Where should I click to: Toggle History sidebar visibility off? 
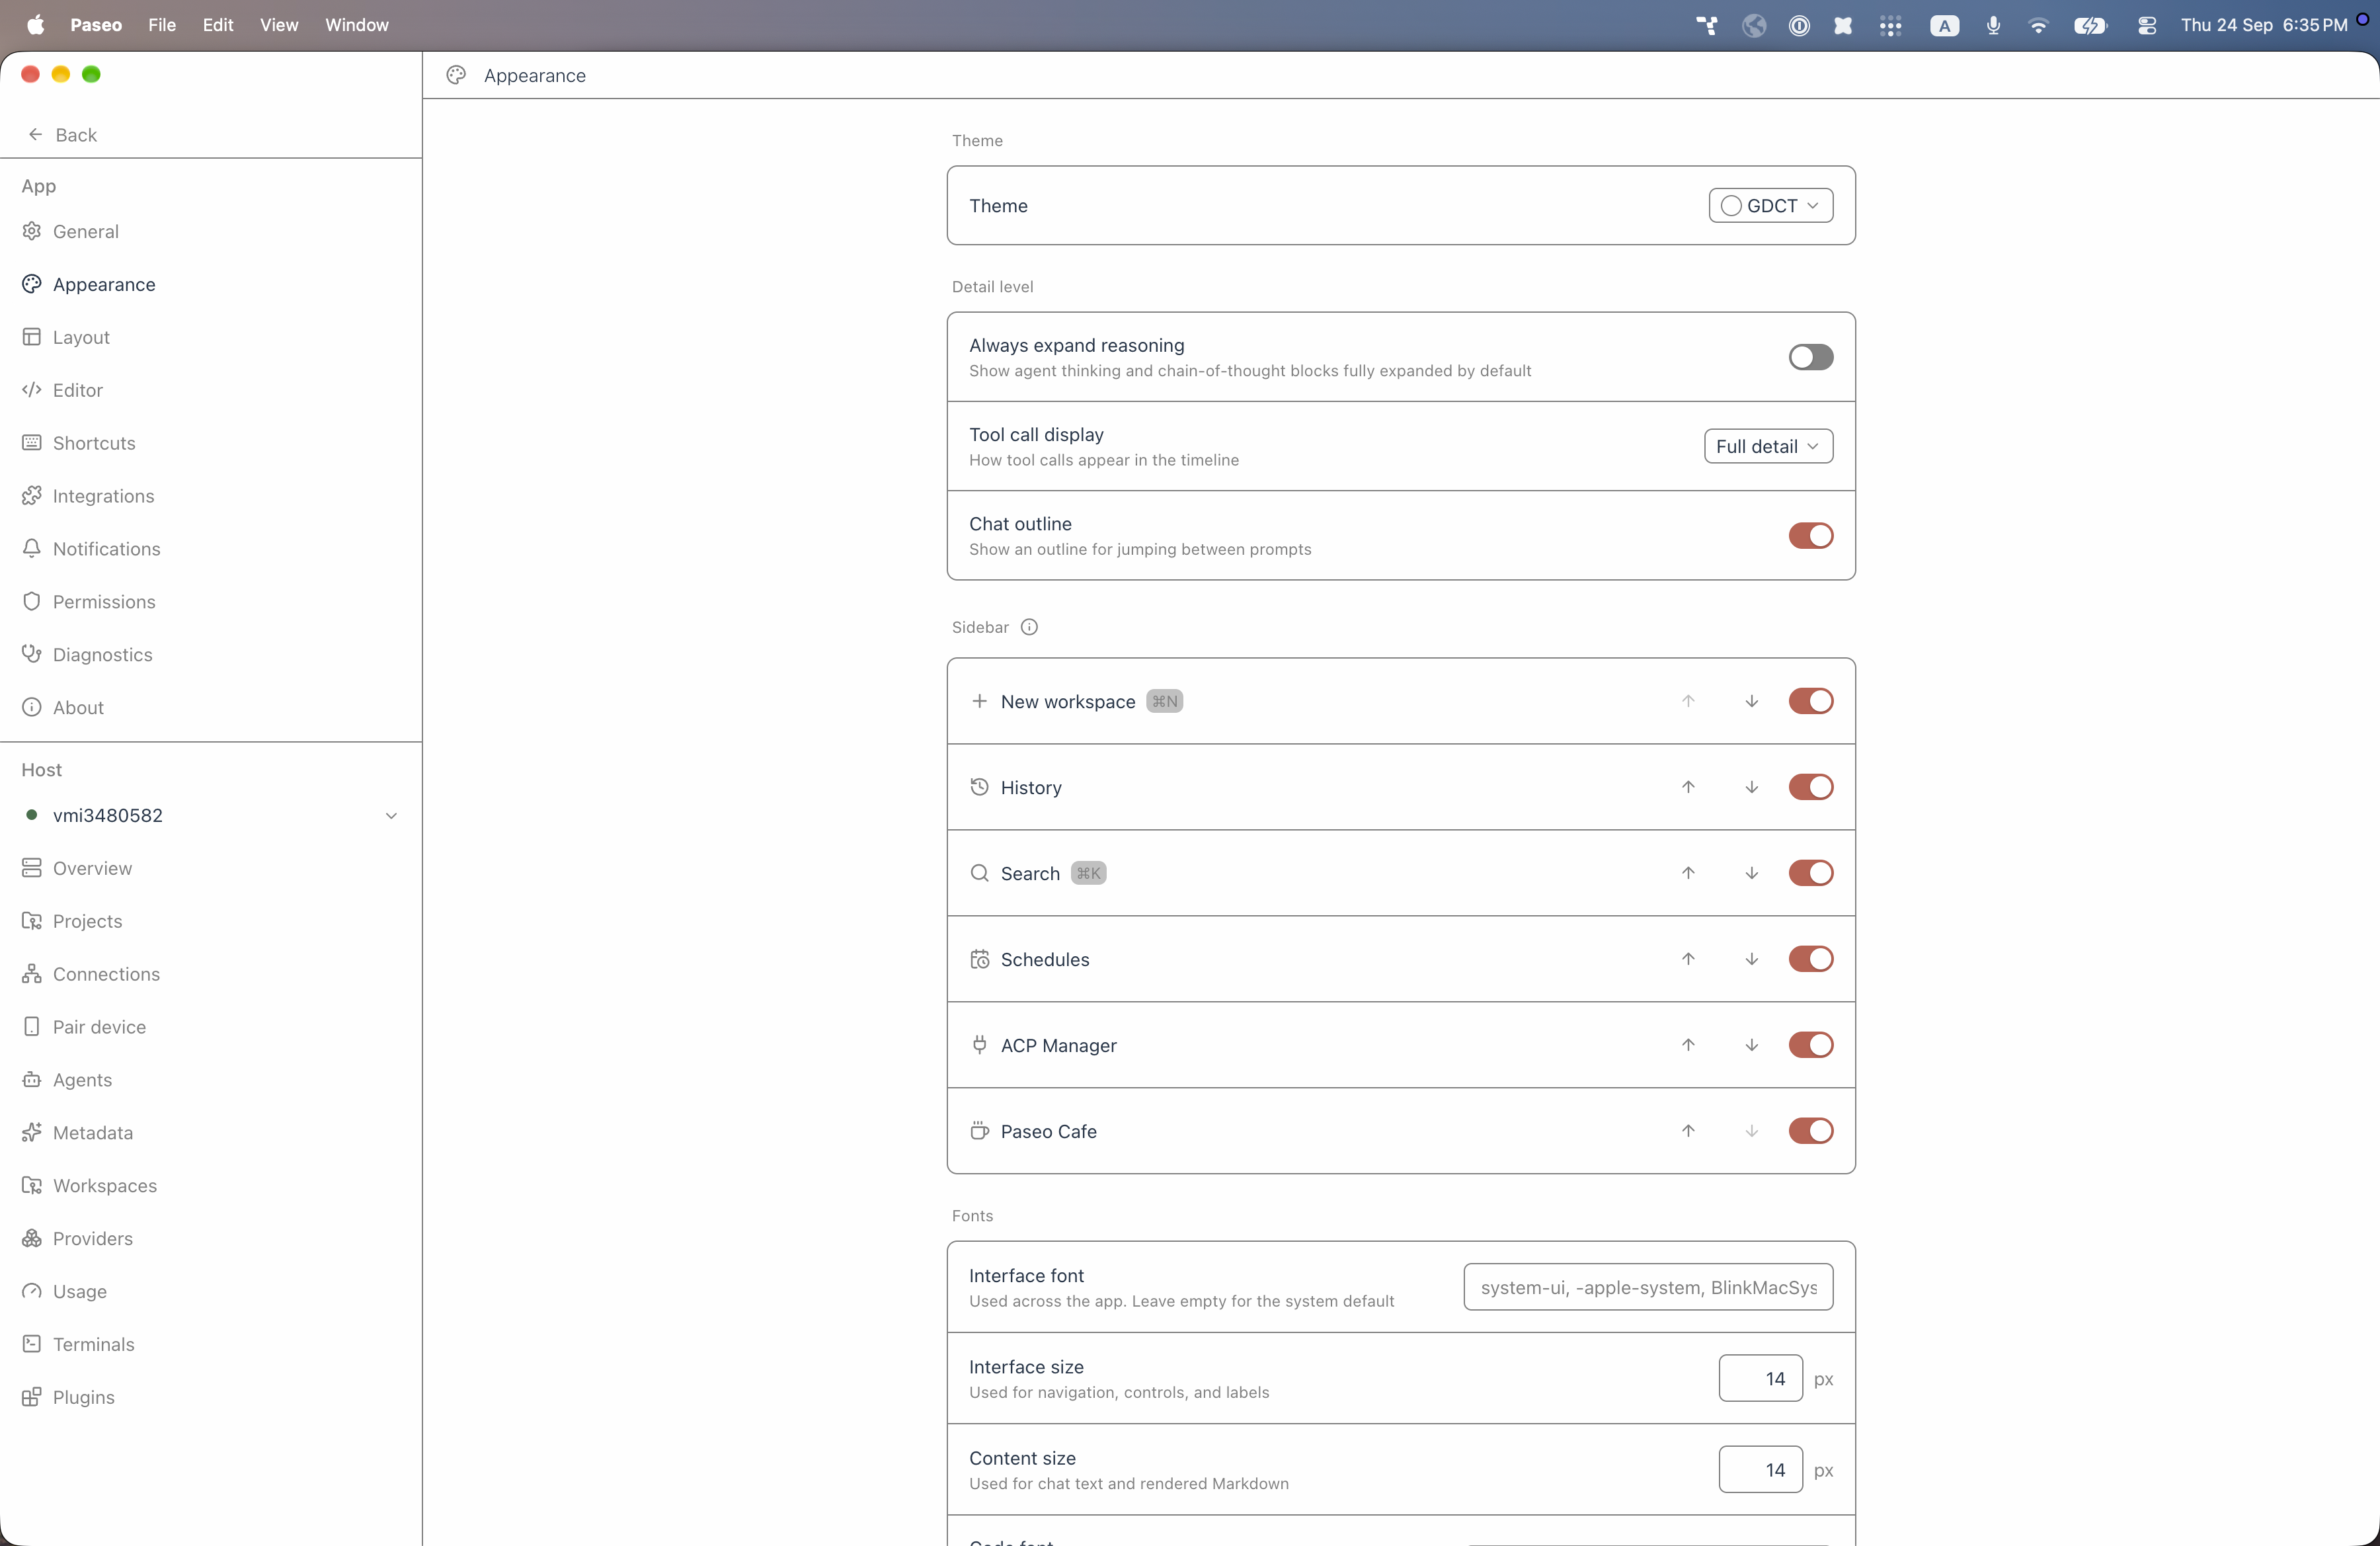pyautogui.click(x=1811, y=787)
